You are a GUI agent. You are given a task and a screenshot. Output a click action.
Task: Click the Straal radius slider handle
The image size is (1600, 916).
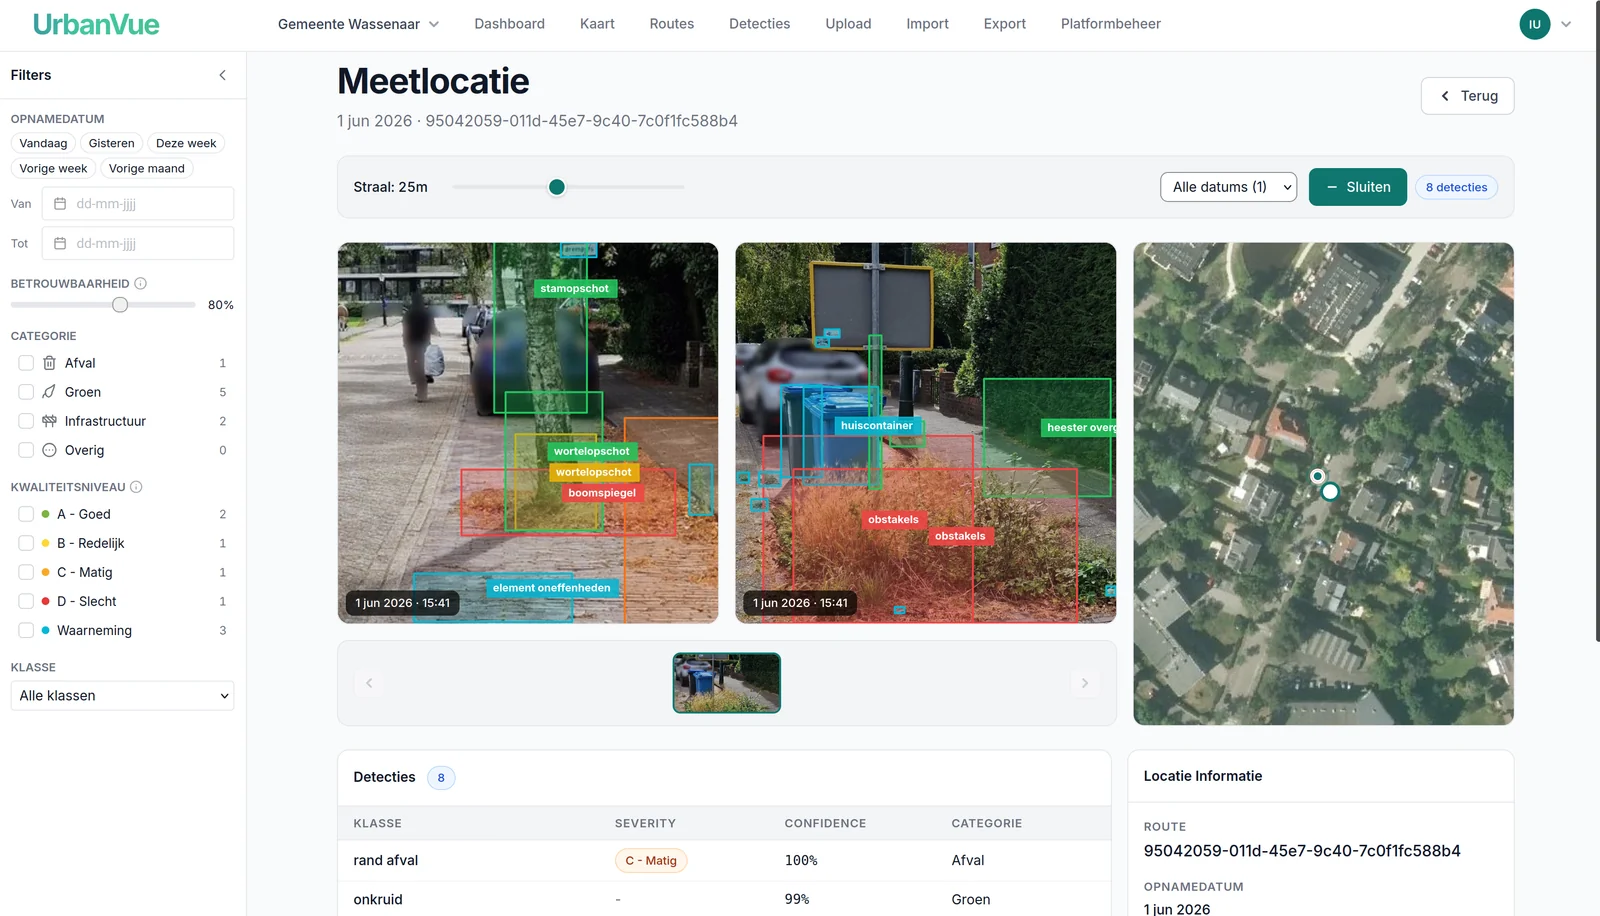pos(557,187)
